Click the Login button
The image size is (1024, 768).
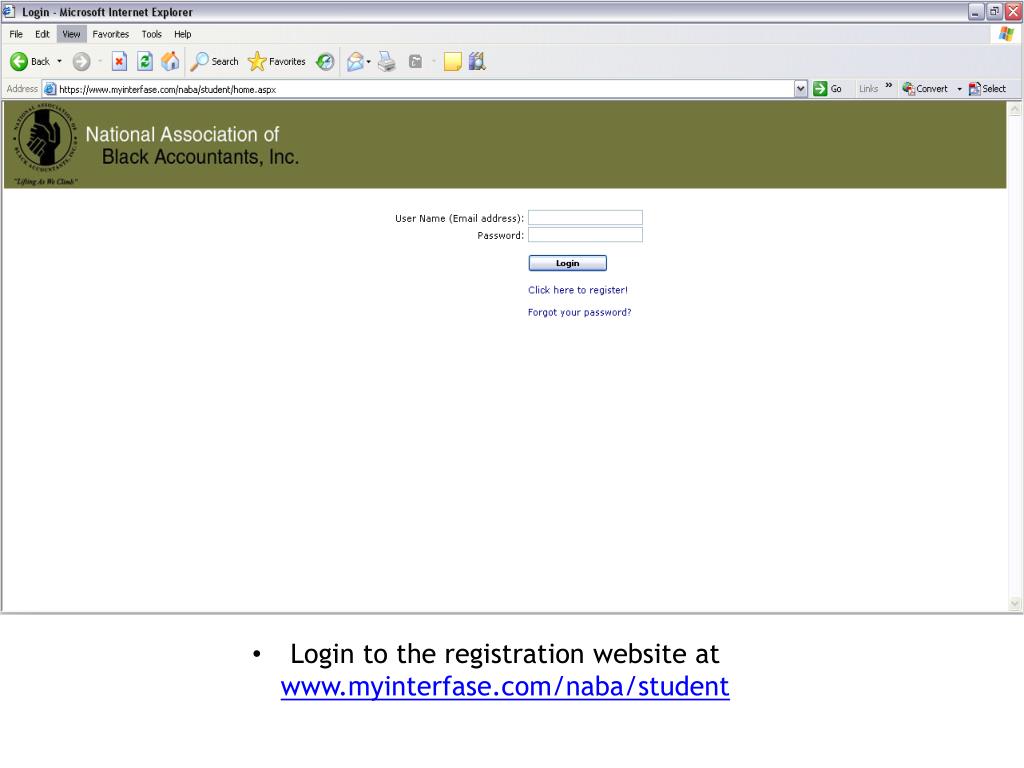pyautogui.click(x=568, y=263)
